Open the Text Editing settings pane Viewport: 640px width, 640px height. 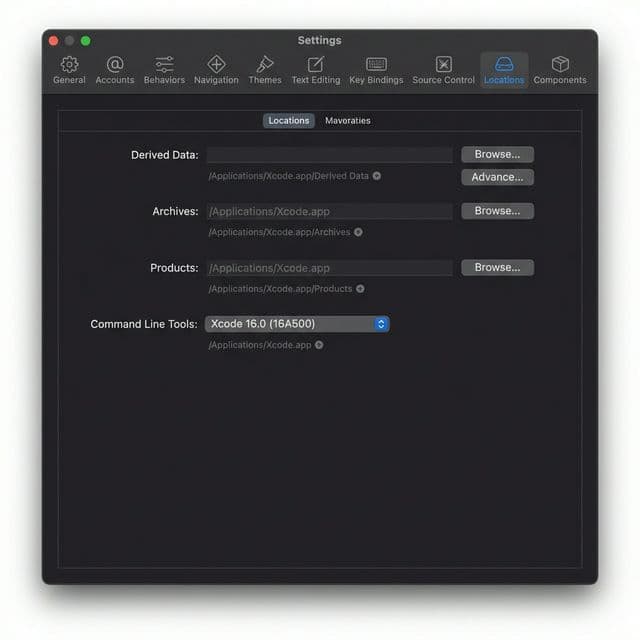316,70
